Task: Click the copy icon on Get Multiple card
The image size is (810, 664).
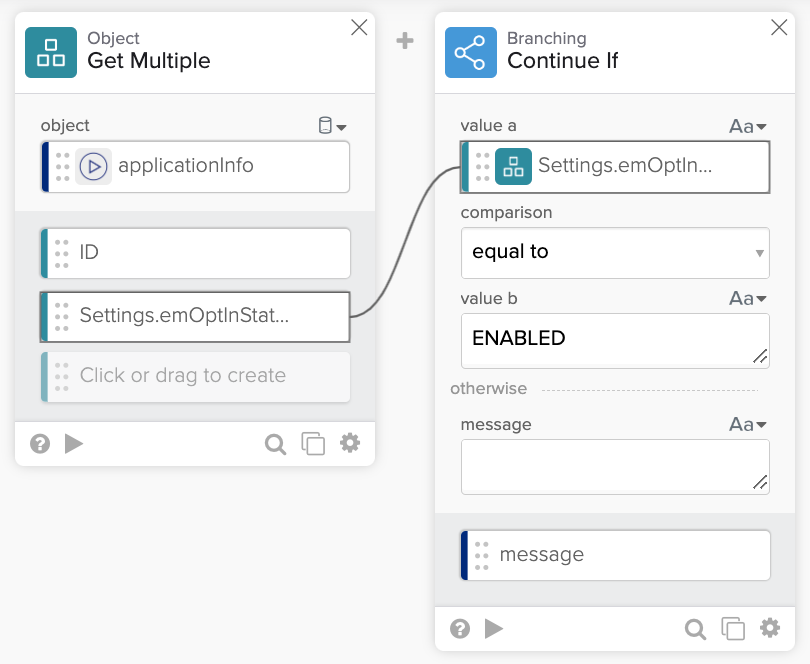Action: [313, 443]
